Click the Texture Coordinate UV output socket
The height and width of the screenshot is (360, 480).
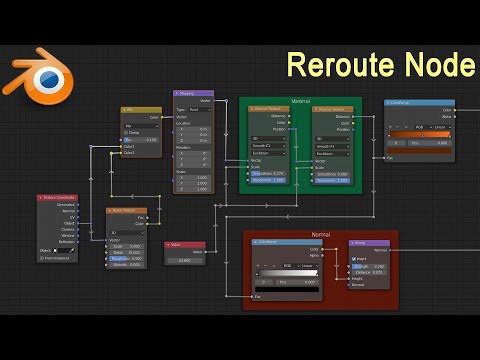78,217
